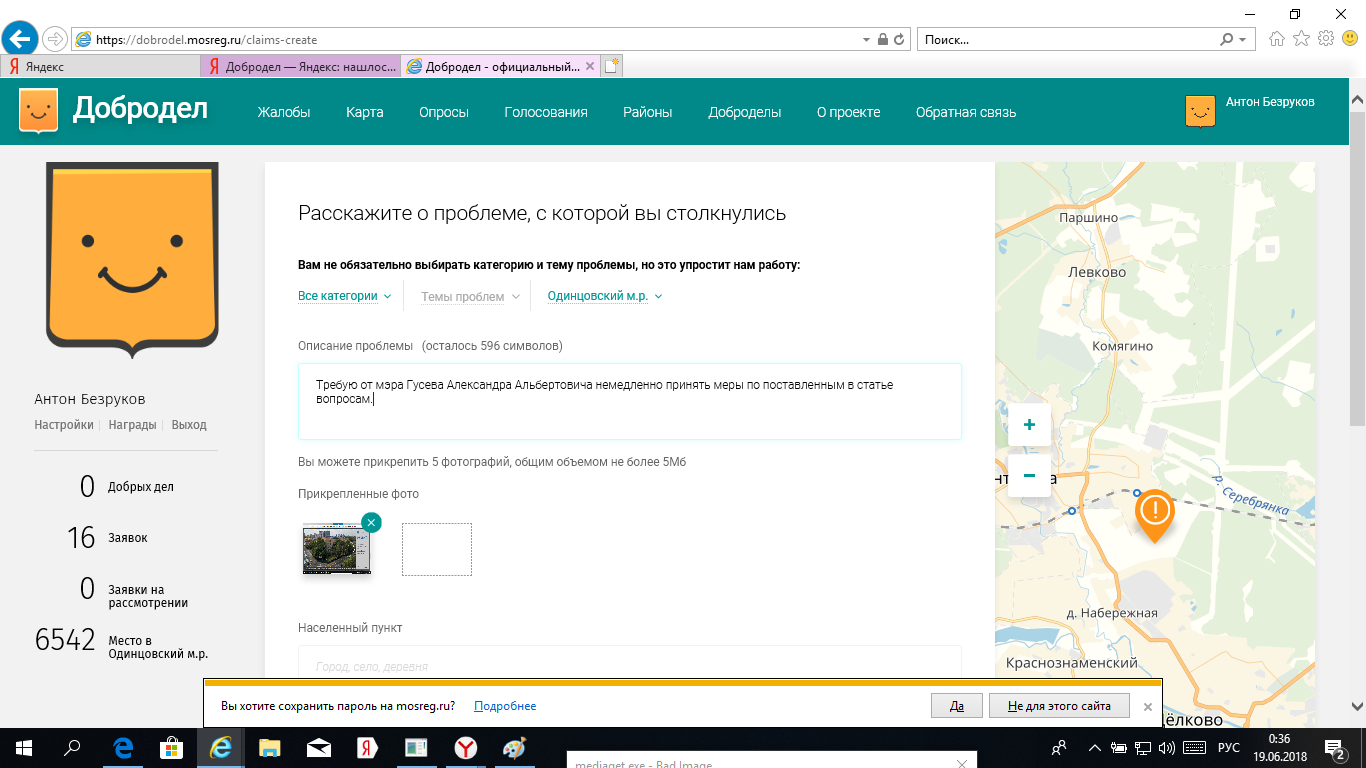This screenshot has height=768, width=1366.
Task: Click the Добродел logo icon in header
Action: [x=38, y=111]
